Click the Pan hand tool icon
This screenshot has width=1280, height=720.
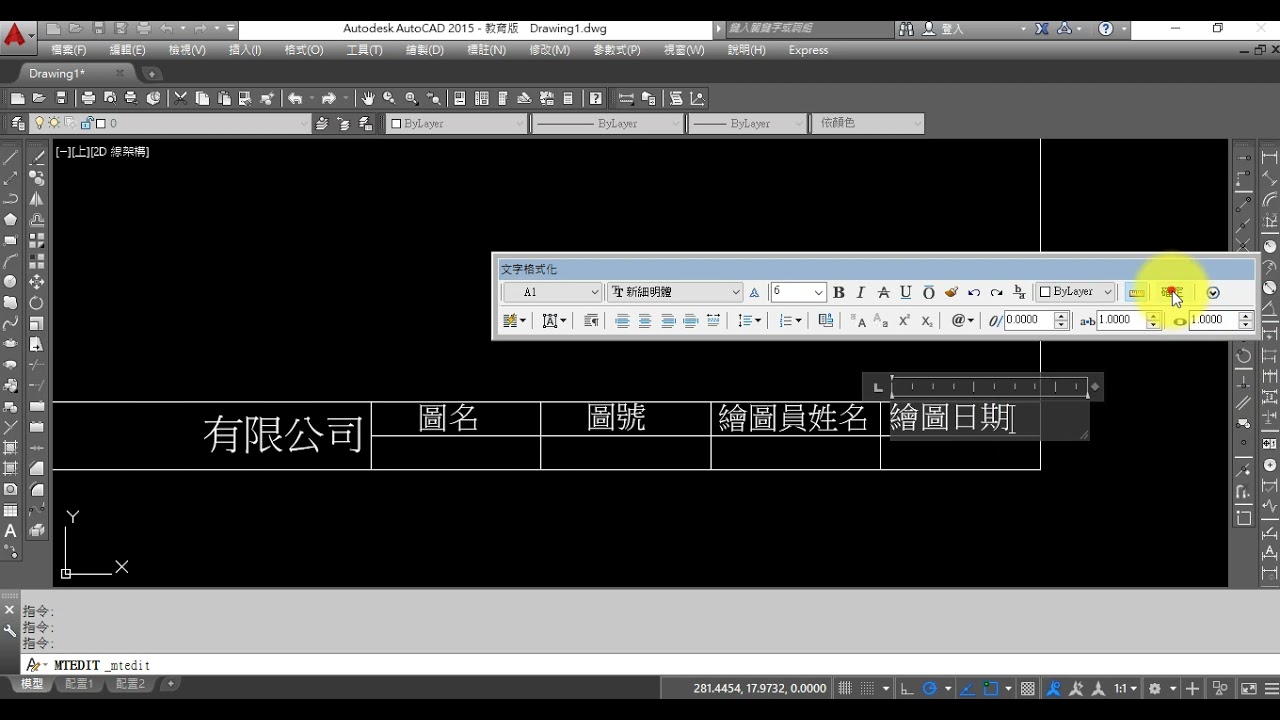tap(368, 98)
